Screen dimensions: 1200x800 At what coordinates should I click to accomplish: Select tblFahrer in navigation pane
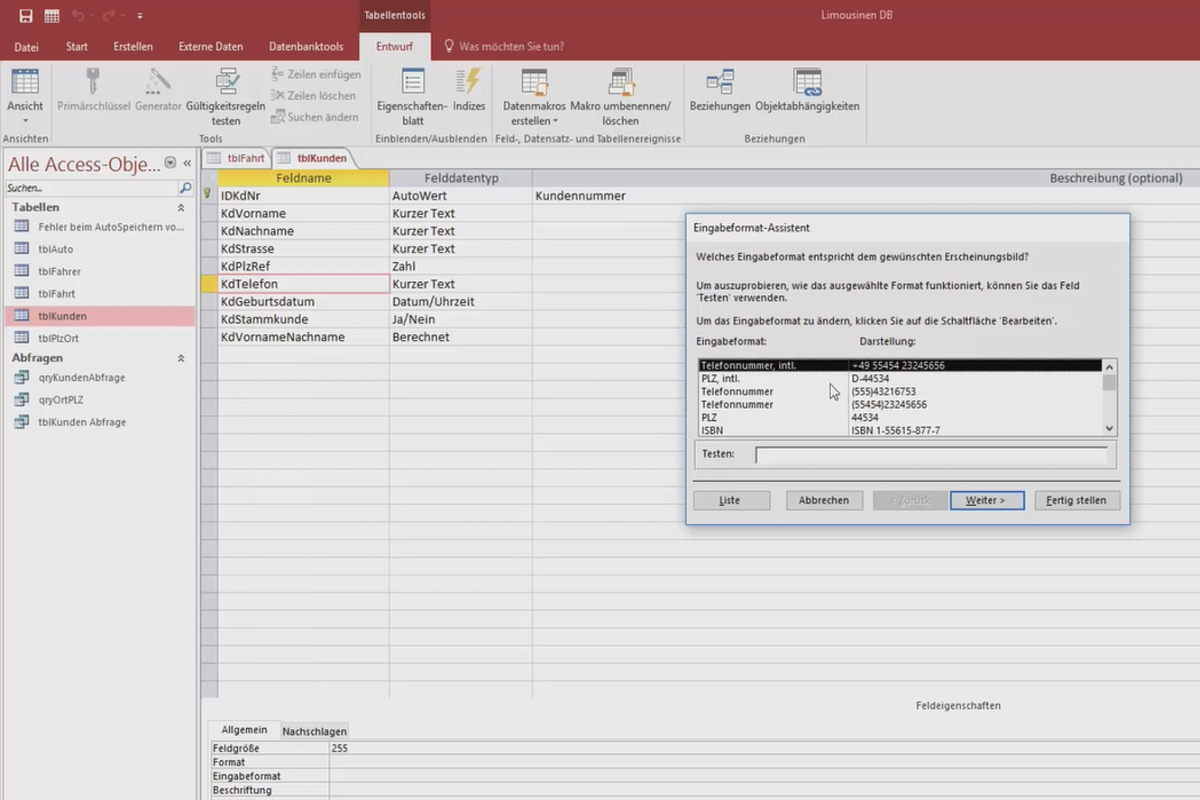[99, 271]
